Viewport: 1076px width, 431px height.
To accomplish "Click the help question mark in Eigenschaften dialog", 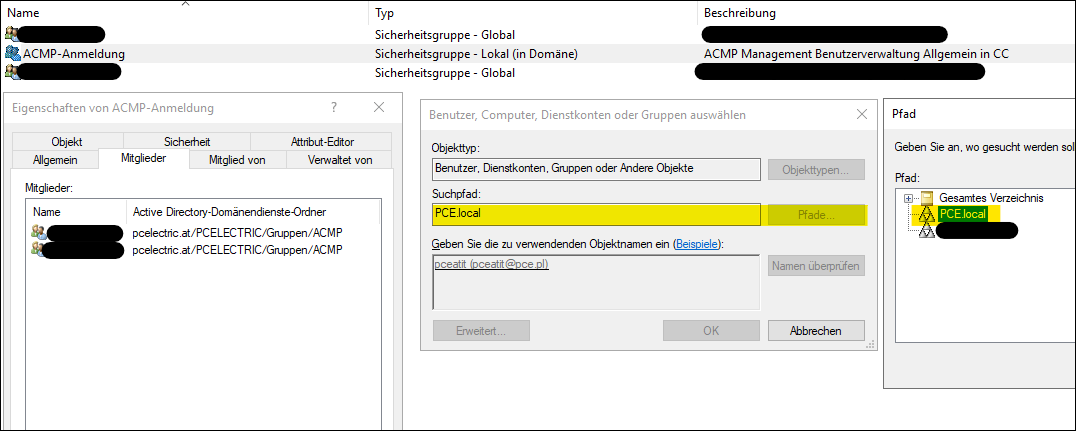I will [x=332, y=107].
